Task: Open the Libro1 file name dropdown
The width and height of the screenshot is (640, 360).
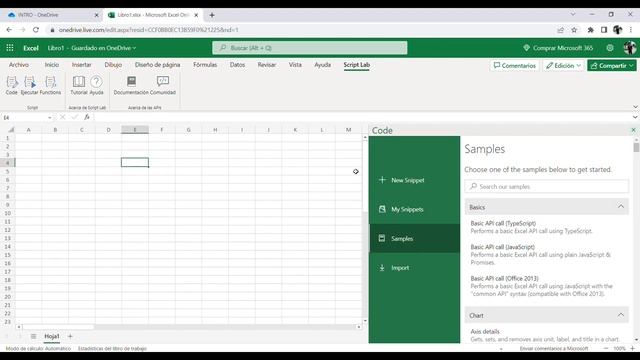Action: (134, 48)
